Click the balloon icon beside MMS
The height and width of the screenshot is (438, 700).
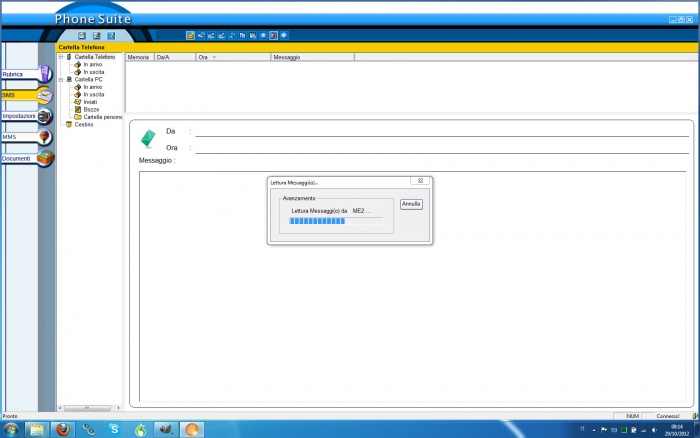[45, 137]
